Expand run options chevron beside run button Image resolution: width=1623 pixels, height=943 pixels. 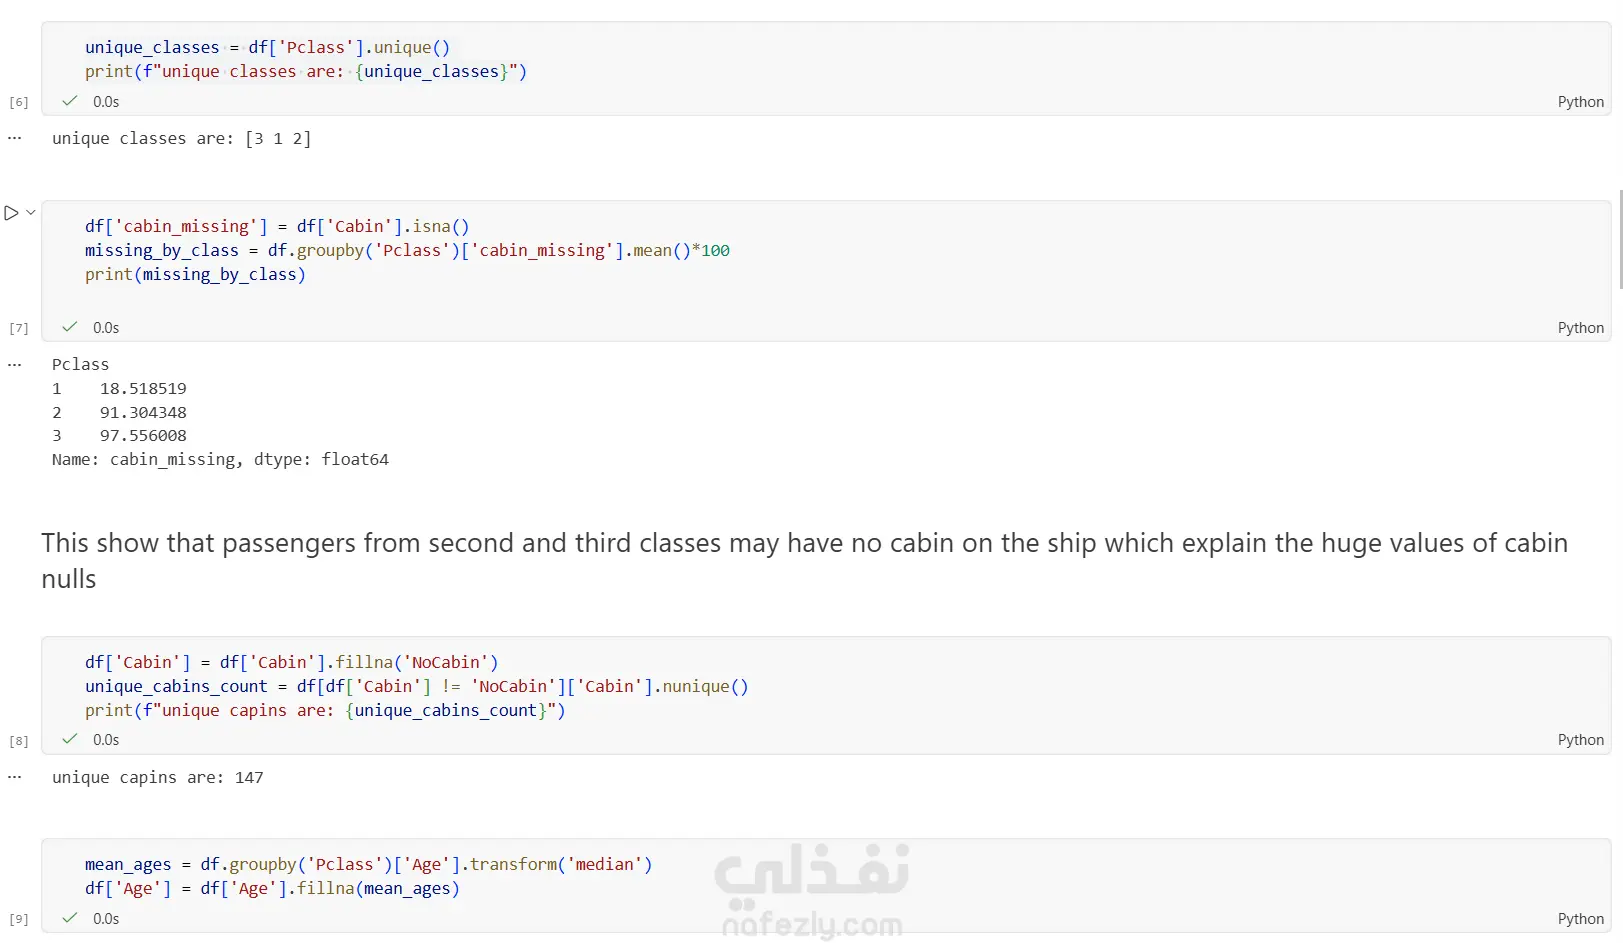(x=31, y=212)
